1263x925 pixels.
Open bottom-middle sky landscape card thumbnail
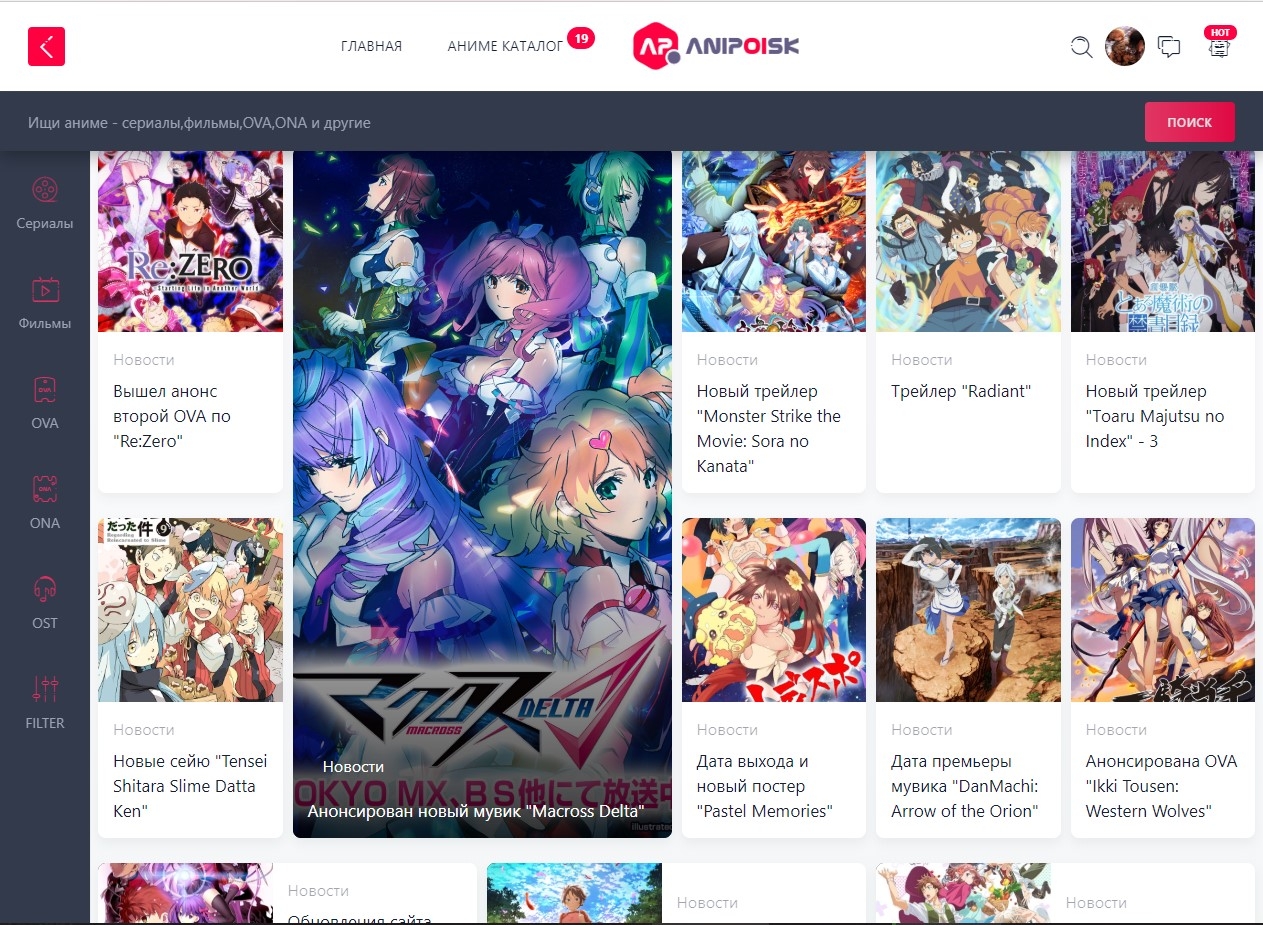[x=574, y=893]
